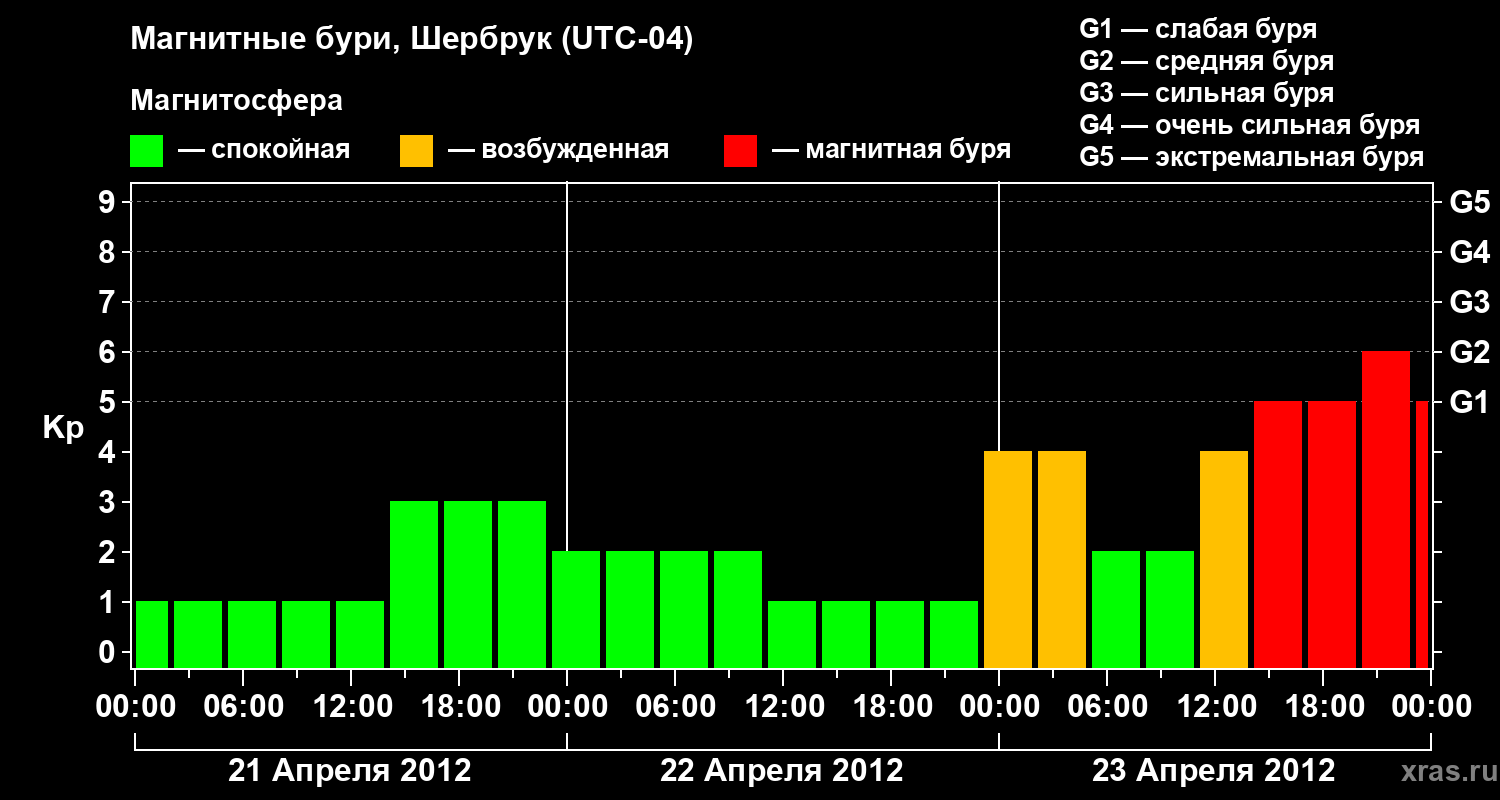Click the first red Kp 5 bar after 12:00 on 23 Апреля

[1278, 535]
